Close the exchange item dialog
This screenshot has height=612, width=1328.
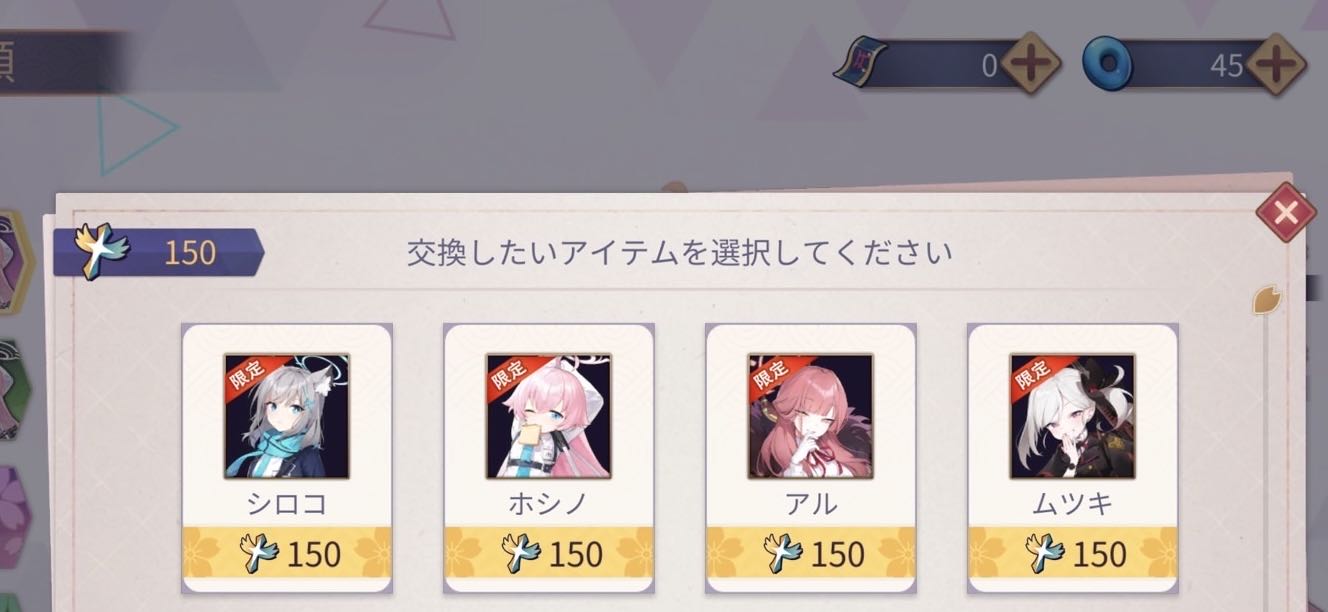coord(1285,213)
